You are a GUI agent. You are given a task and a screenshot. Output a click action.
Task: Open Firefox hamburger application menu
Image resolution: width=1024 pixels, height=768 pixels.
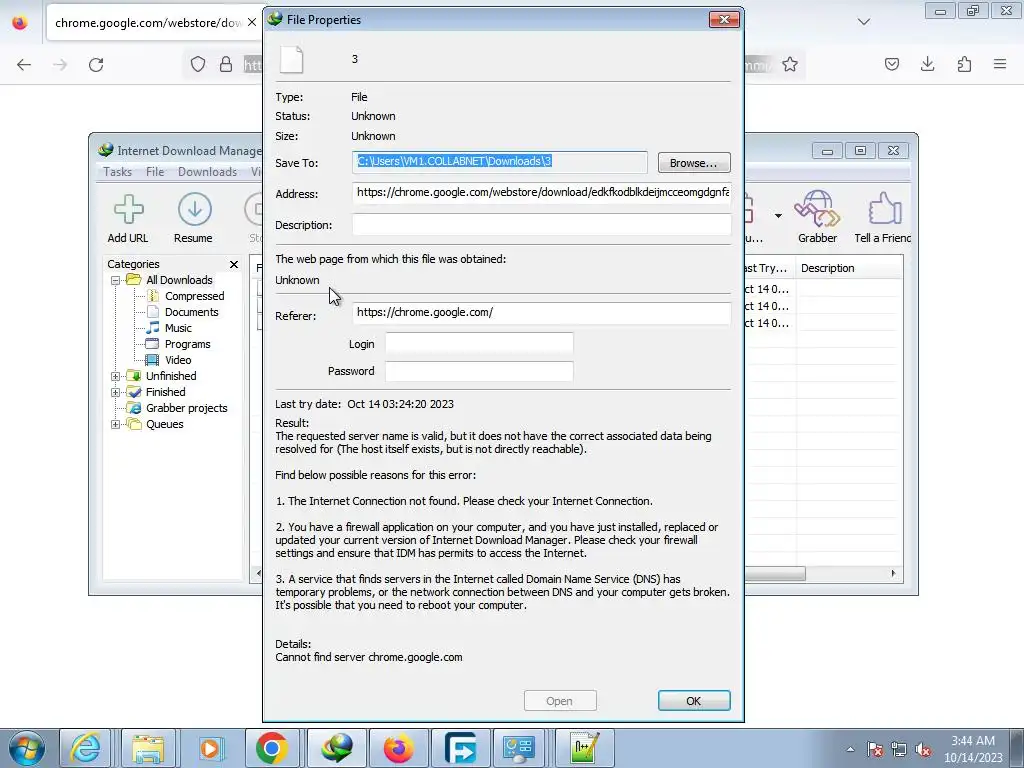(x=1000, y=64)
